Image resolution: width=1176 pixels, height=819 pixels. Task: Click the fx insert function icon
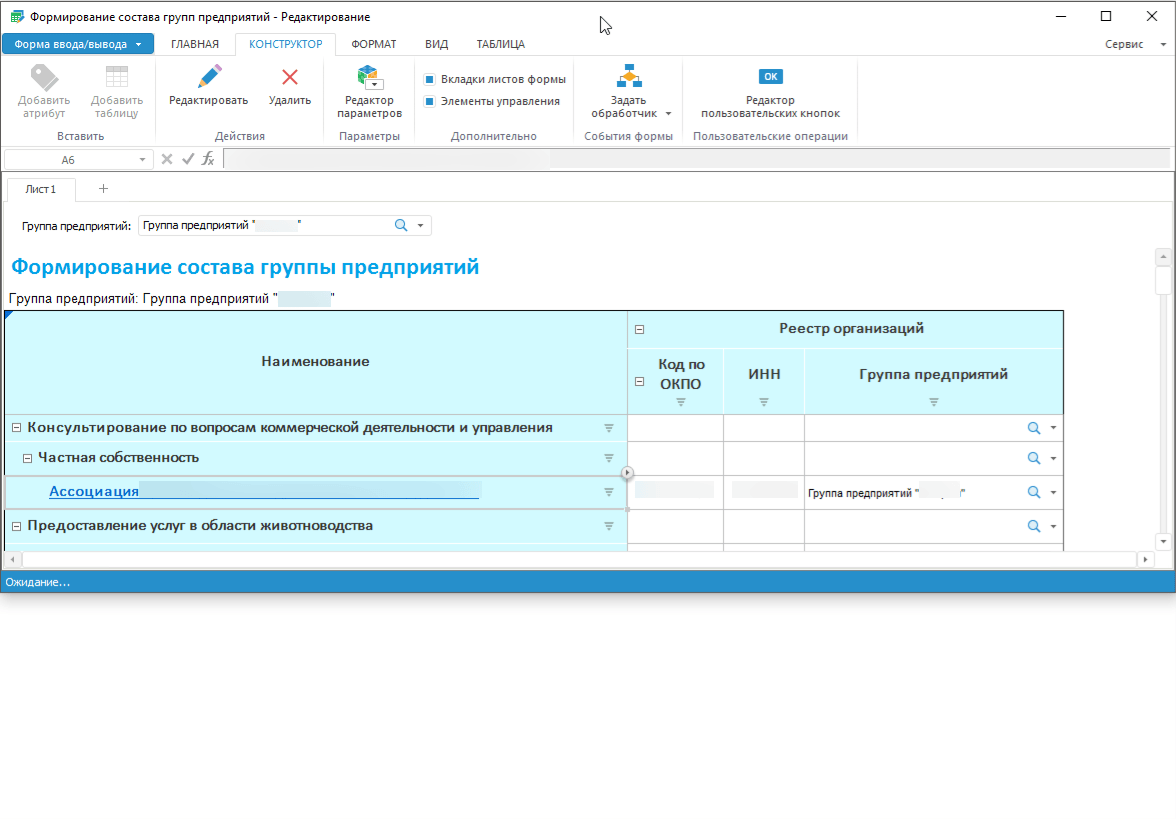pyautogui.click(x=208, y=159)
